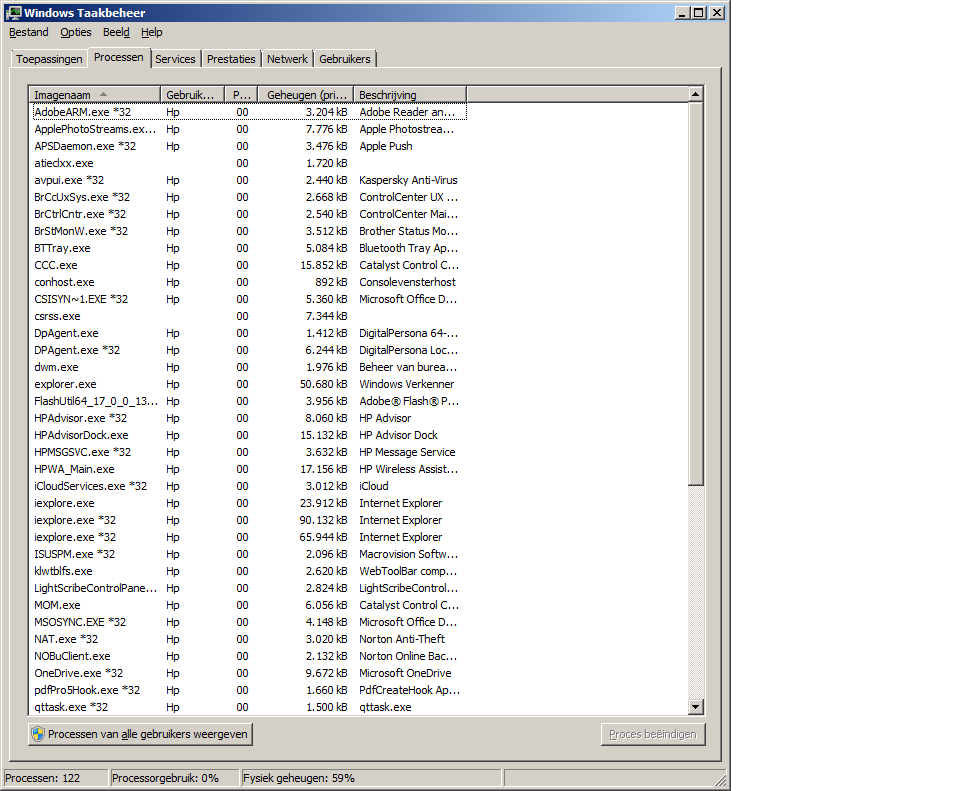Click the shield icon on the all-users button
960x791 pixels.
point(38,734)
